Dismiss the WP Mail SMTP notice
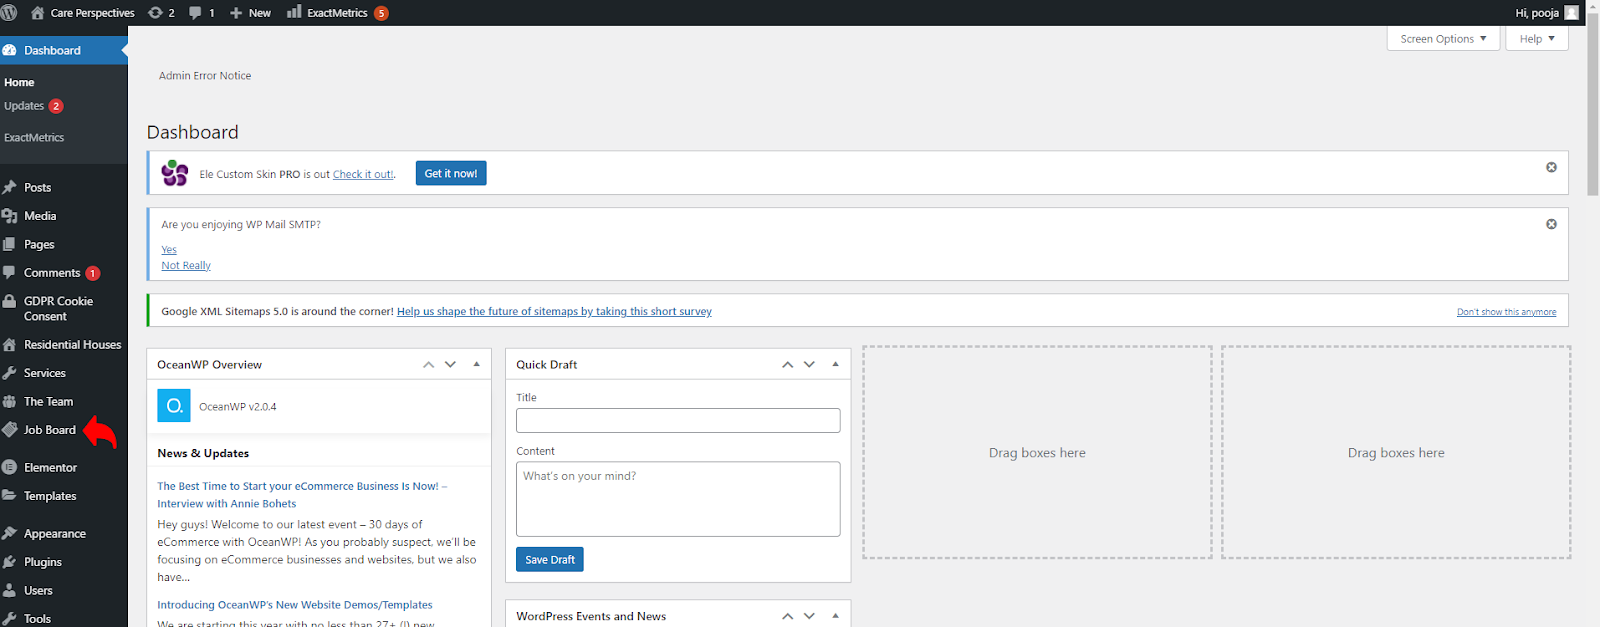The width and height of the screenshot is (1600, 627). [1551, 224]
